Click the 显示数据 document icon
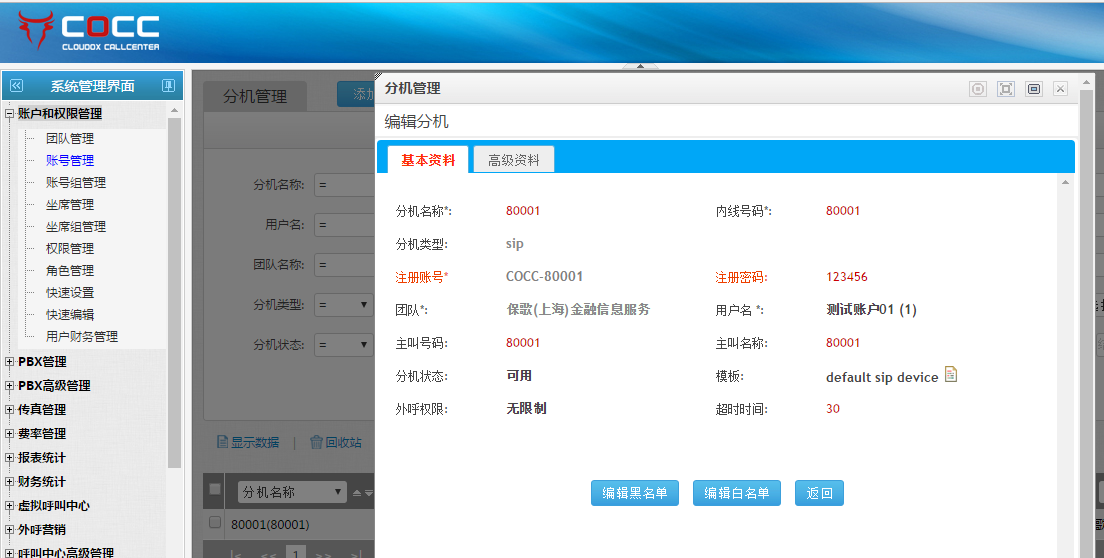This screenshot has height=558, width=1104. pos(222,442)
